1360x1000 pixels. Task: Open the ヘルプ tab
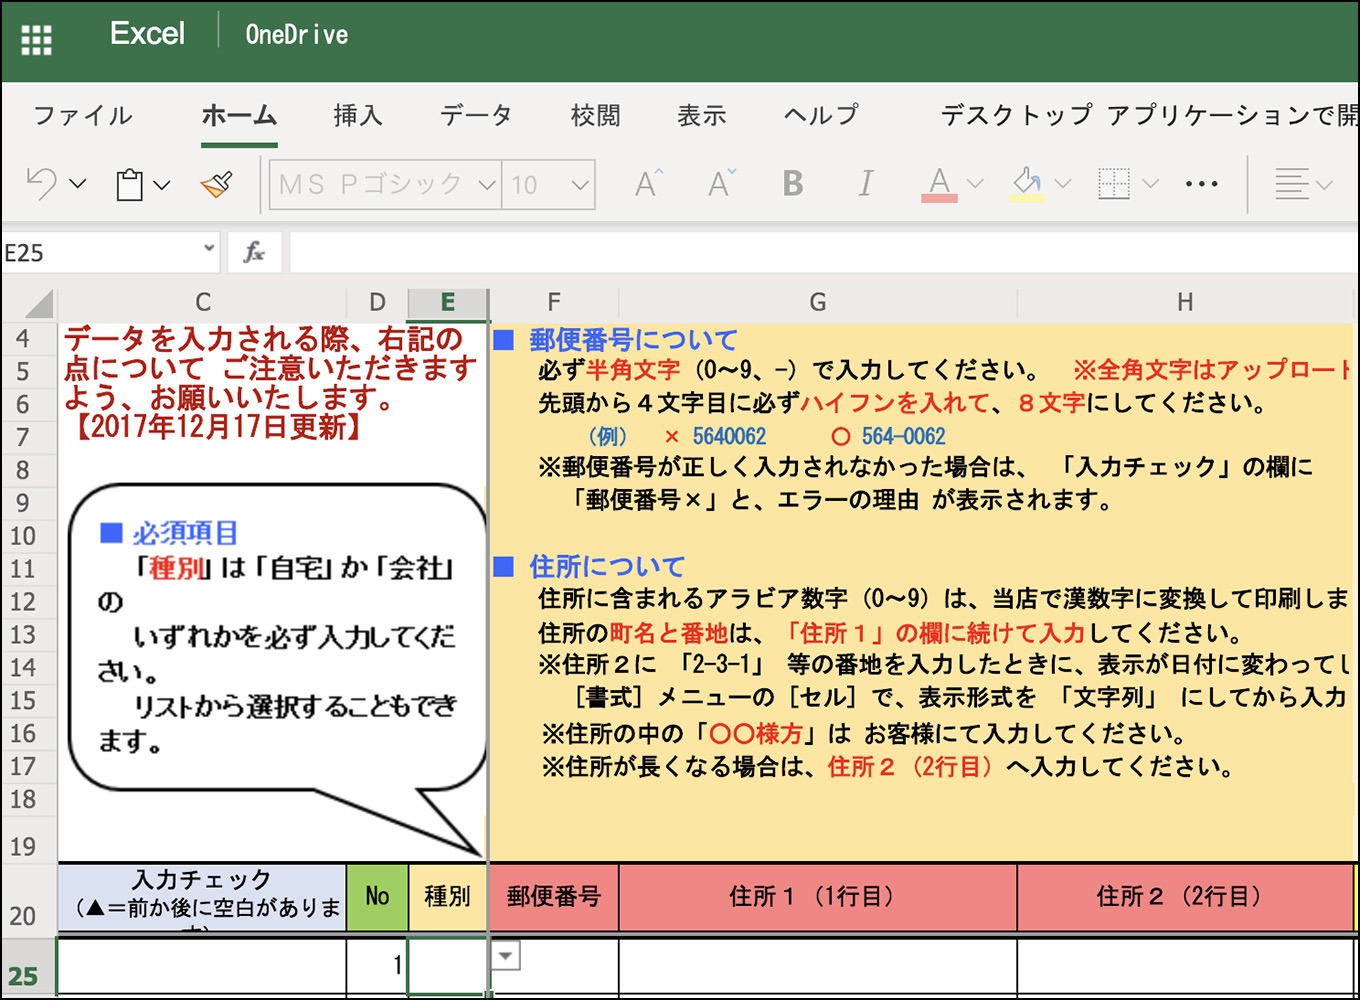click(x=821, y=116)
